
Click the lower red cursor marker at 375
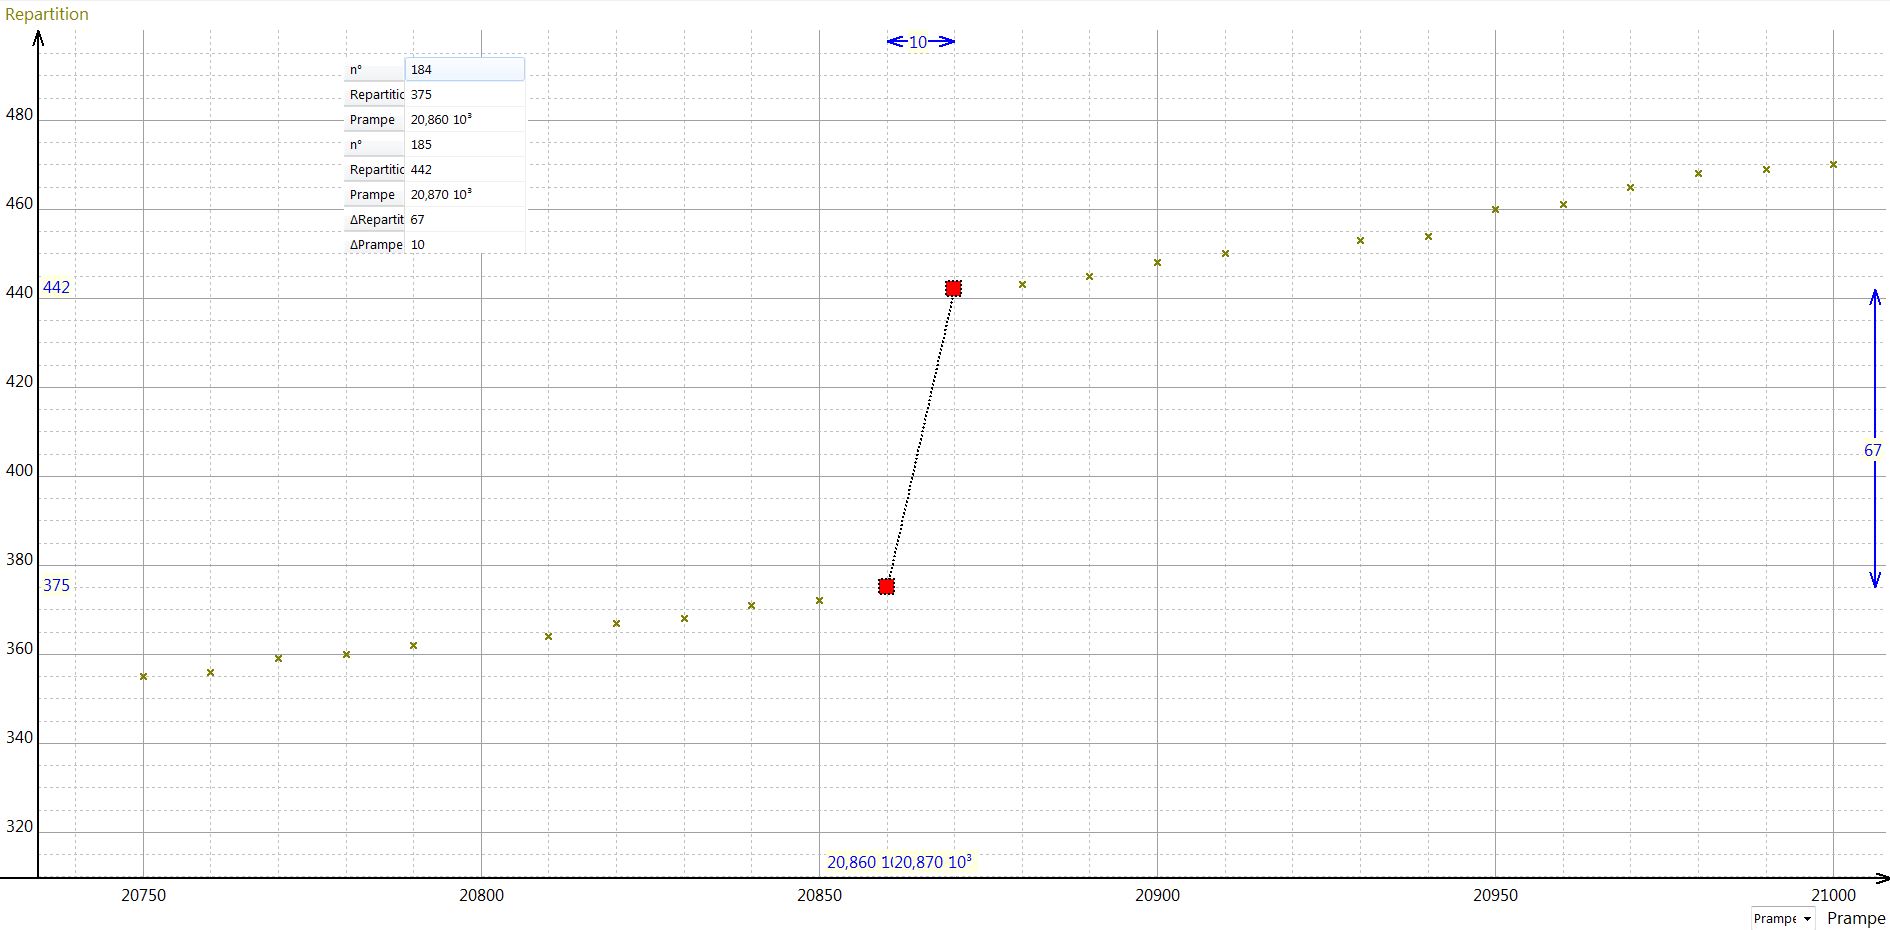886,586
